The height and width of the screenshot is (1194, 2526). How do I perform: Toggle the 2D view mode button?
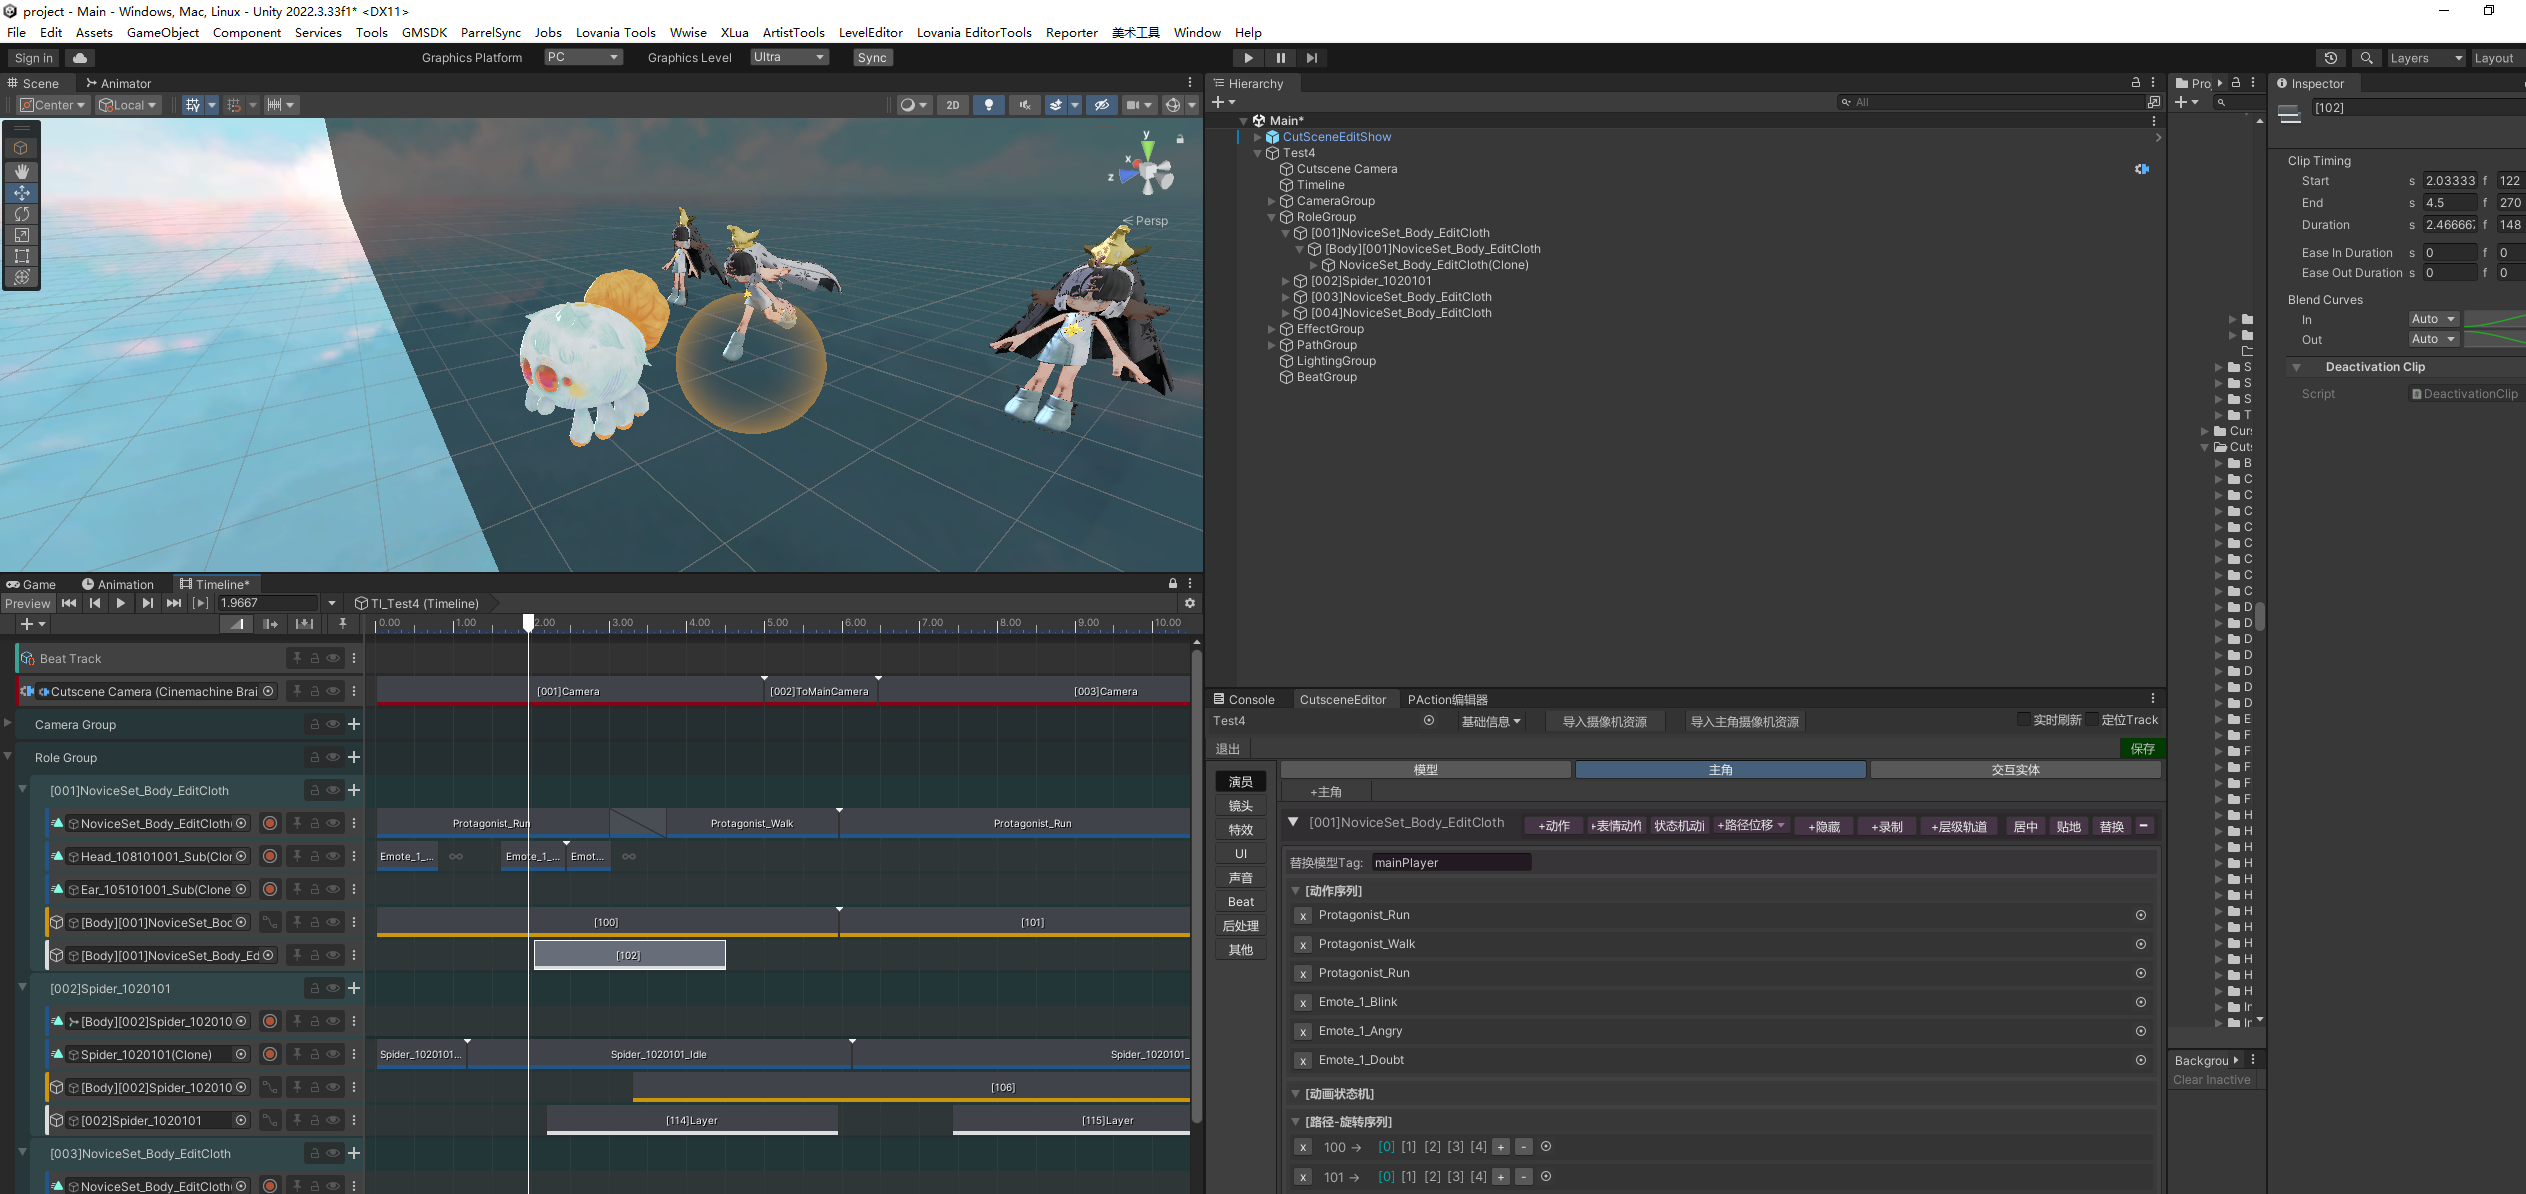pos(952,105)
